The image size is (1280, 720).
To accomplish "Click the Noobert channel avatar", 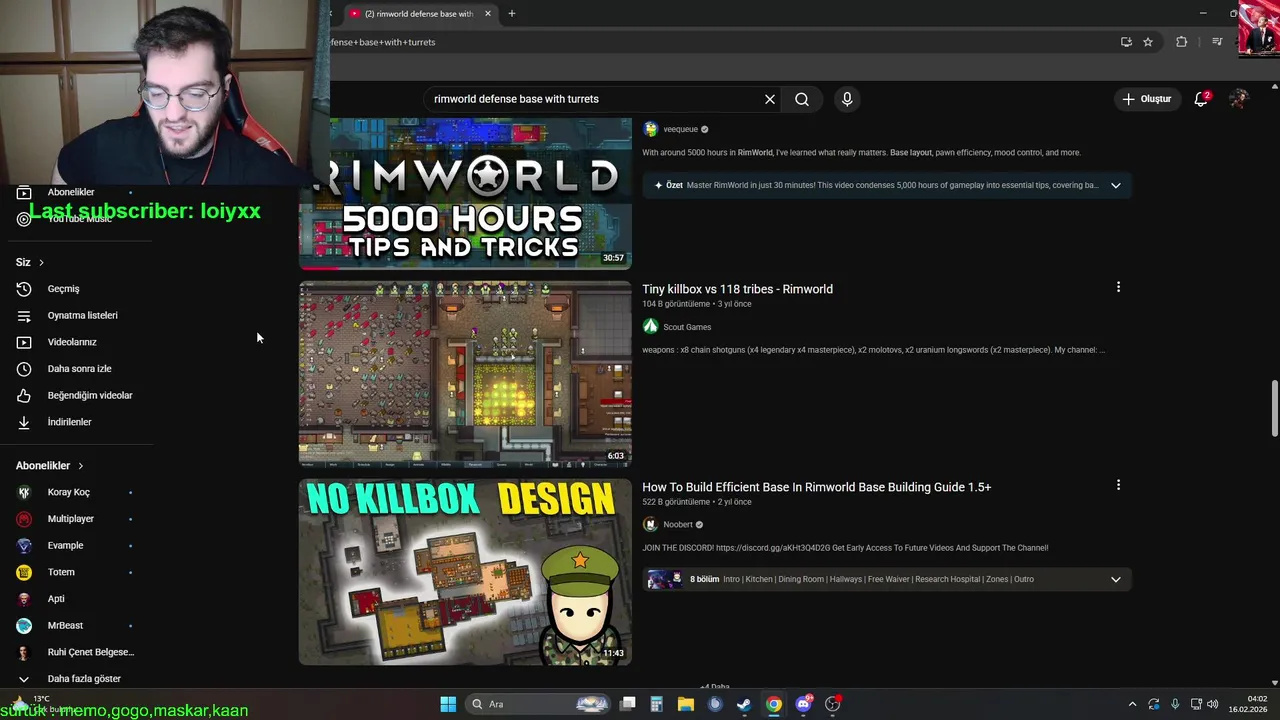I will 650,524.
